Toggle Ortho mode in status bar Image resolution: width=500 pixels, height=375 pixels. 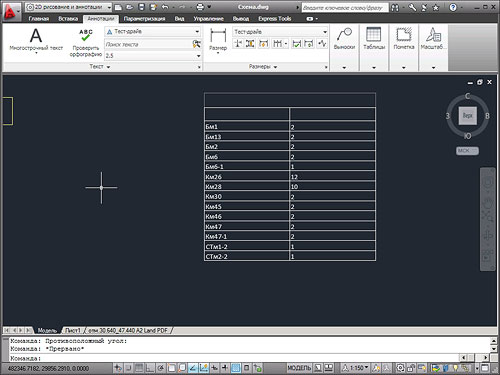150,368
